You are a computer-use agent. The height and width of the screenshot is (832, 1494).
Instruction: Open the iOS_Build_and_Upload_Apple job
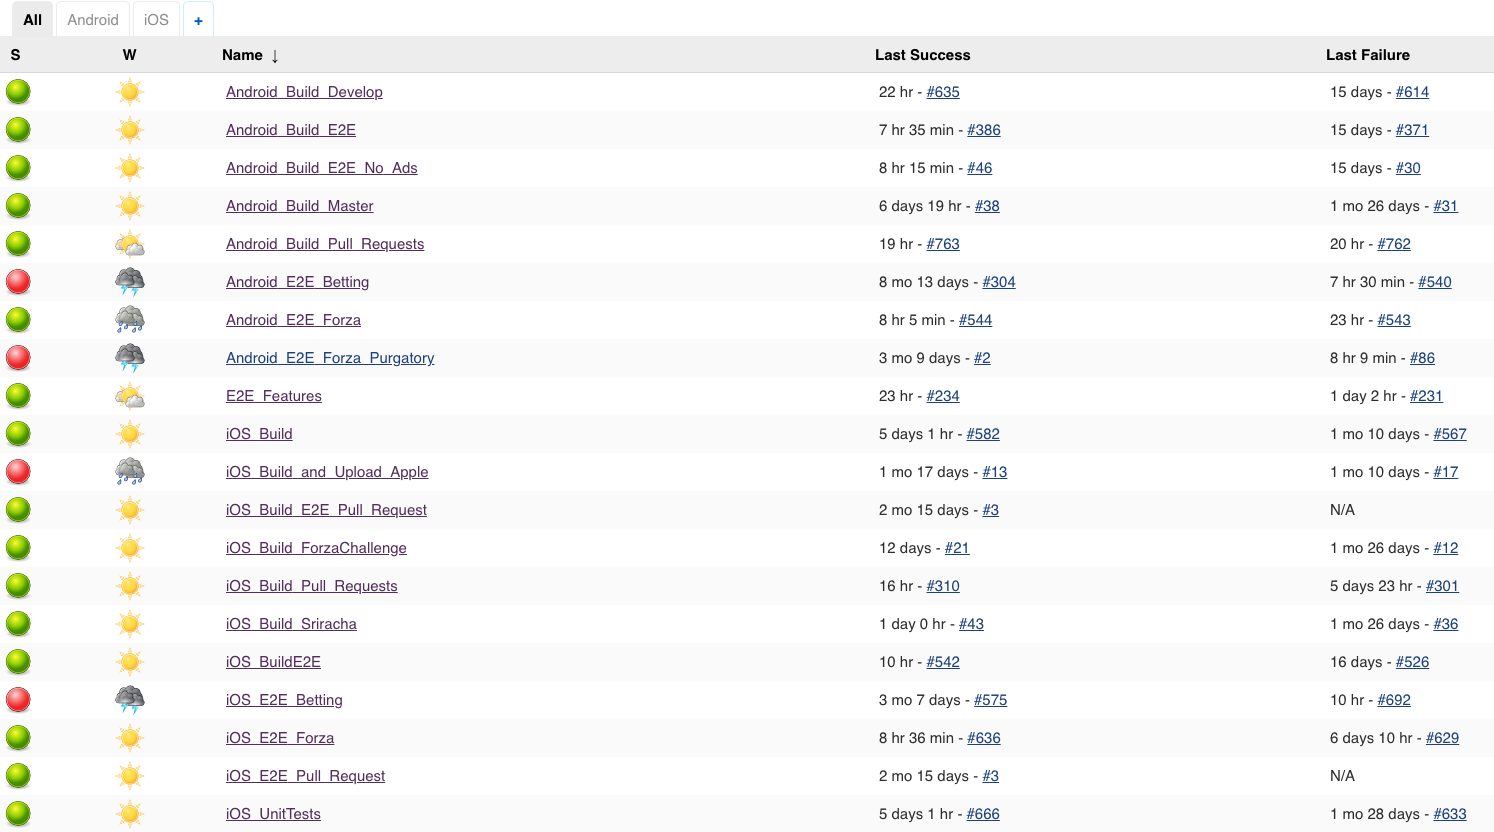click(327, 472)
